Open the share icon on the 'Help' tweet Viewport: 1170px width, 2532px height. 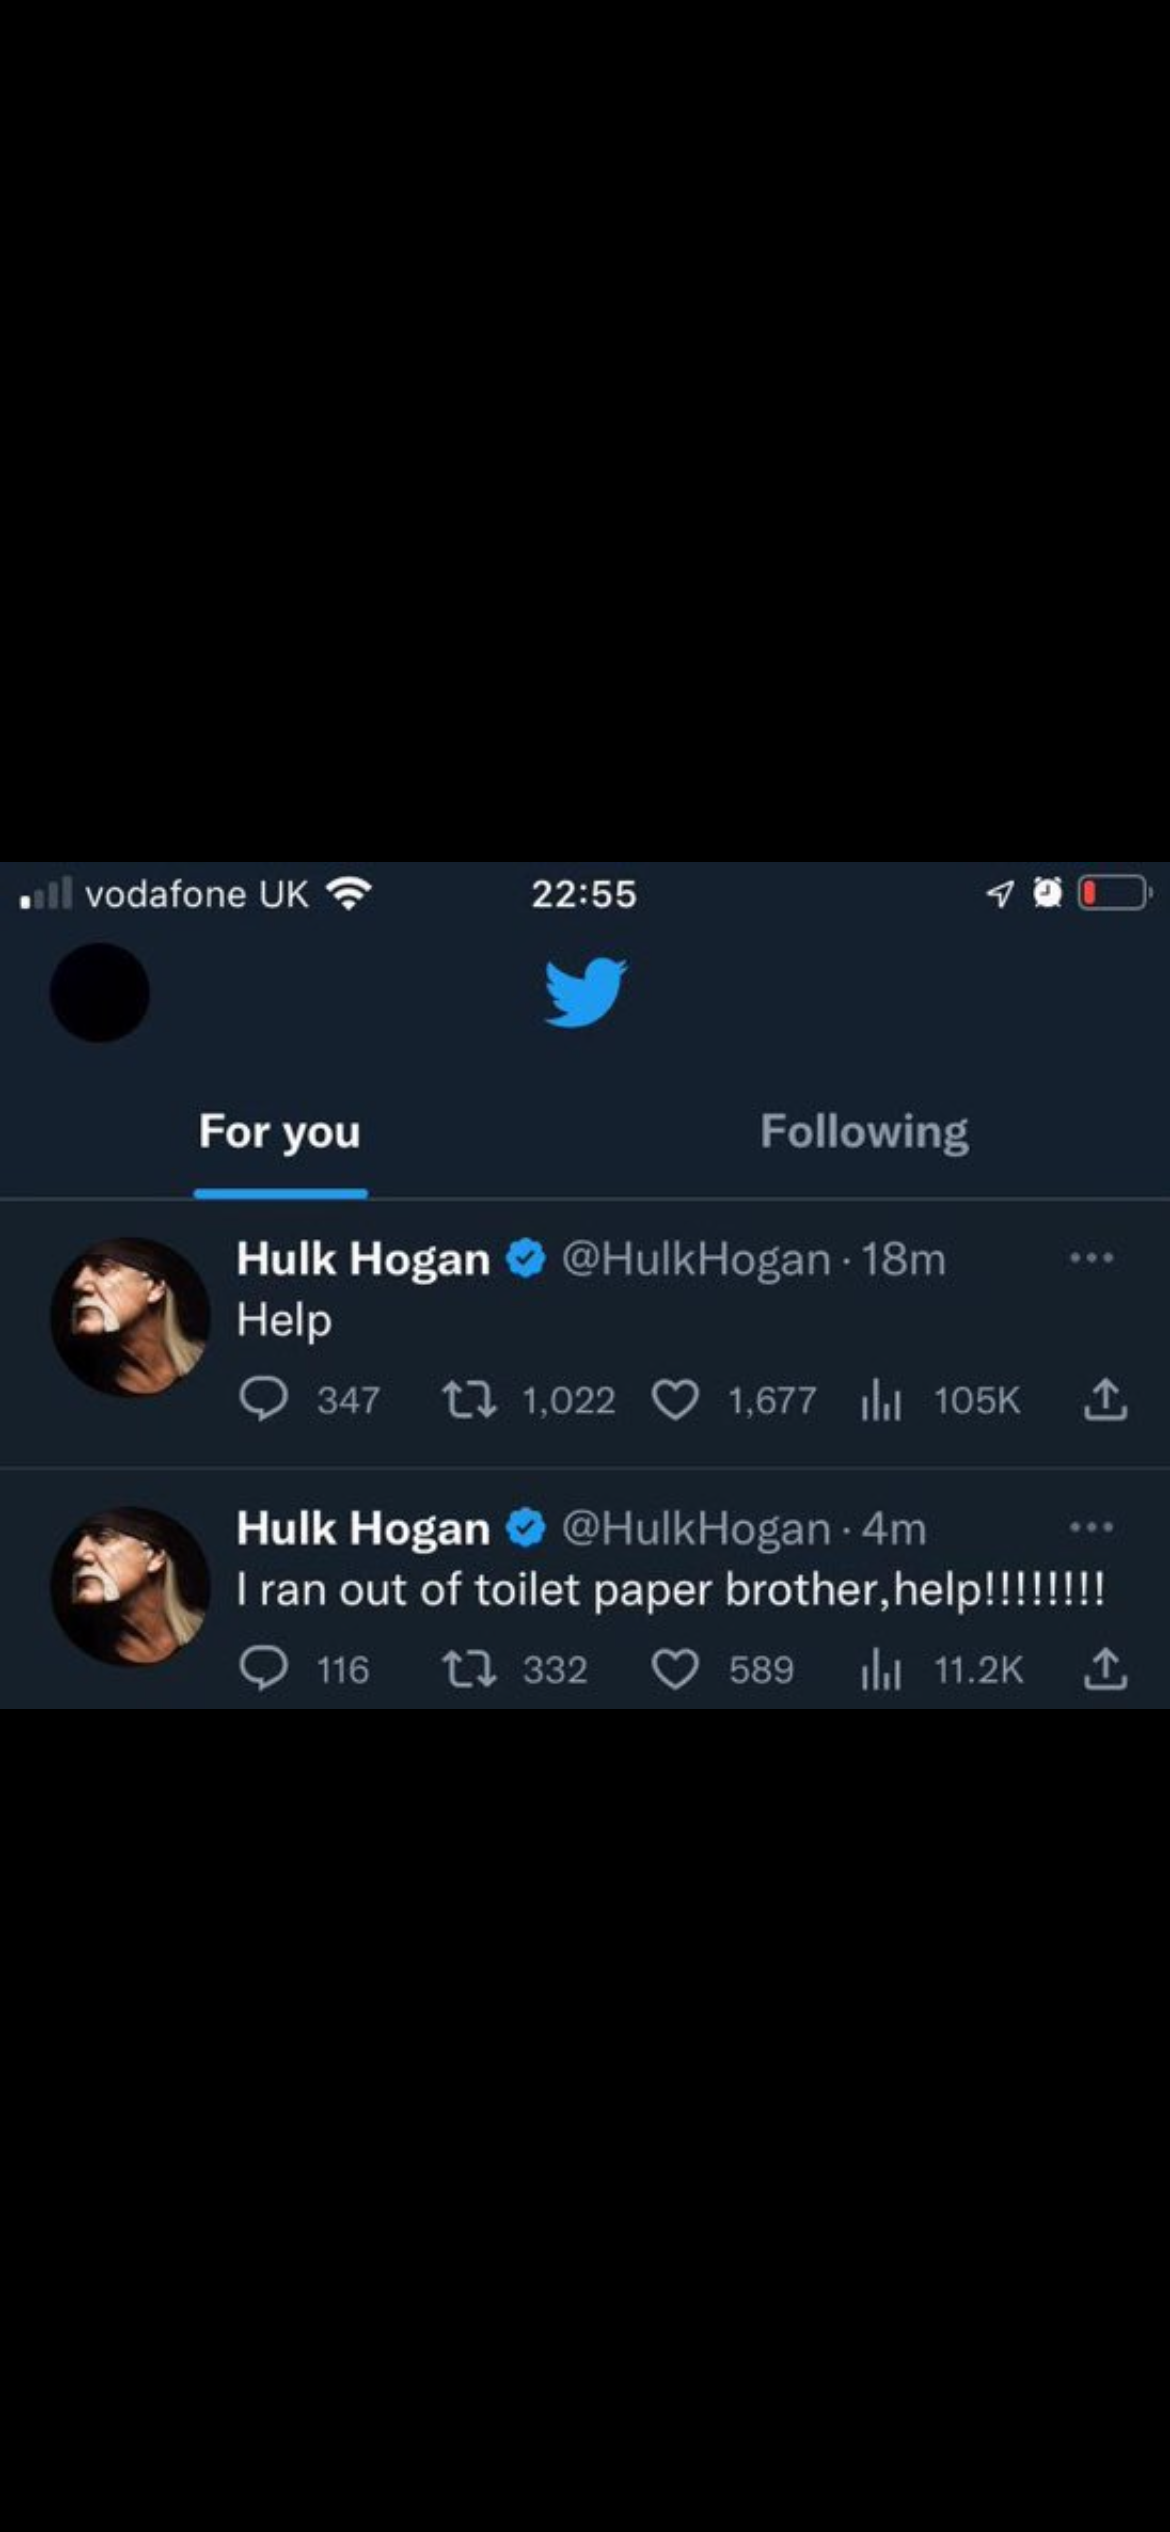pos(1106,1399)
